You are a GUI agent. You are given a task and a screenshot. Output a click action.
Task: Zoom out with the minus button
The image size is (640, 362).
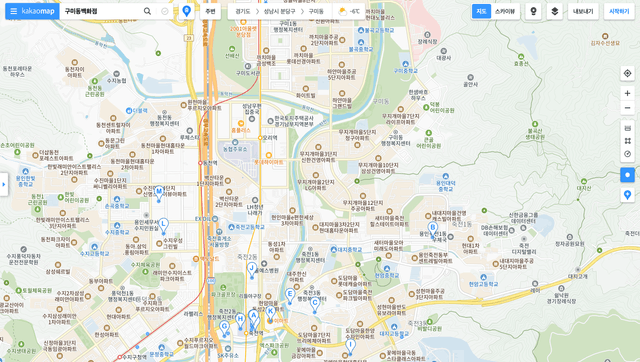(x=627, y=108)
